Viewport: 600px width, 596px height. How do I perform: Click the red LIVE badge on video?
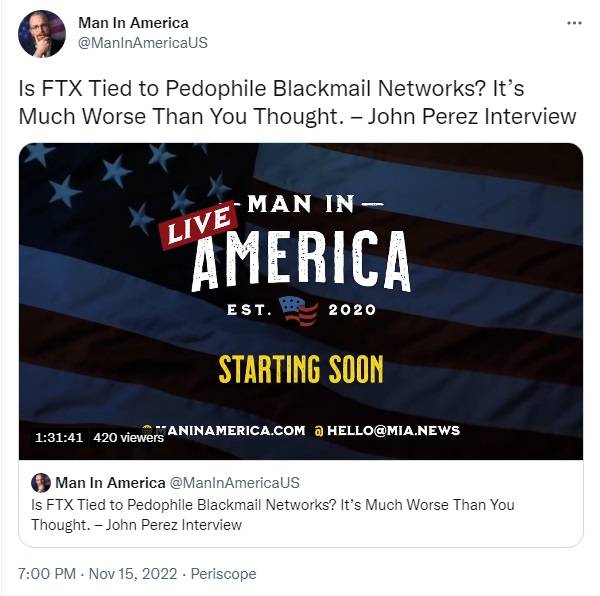198,225
